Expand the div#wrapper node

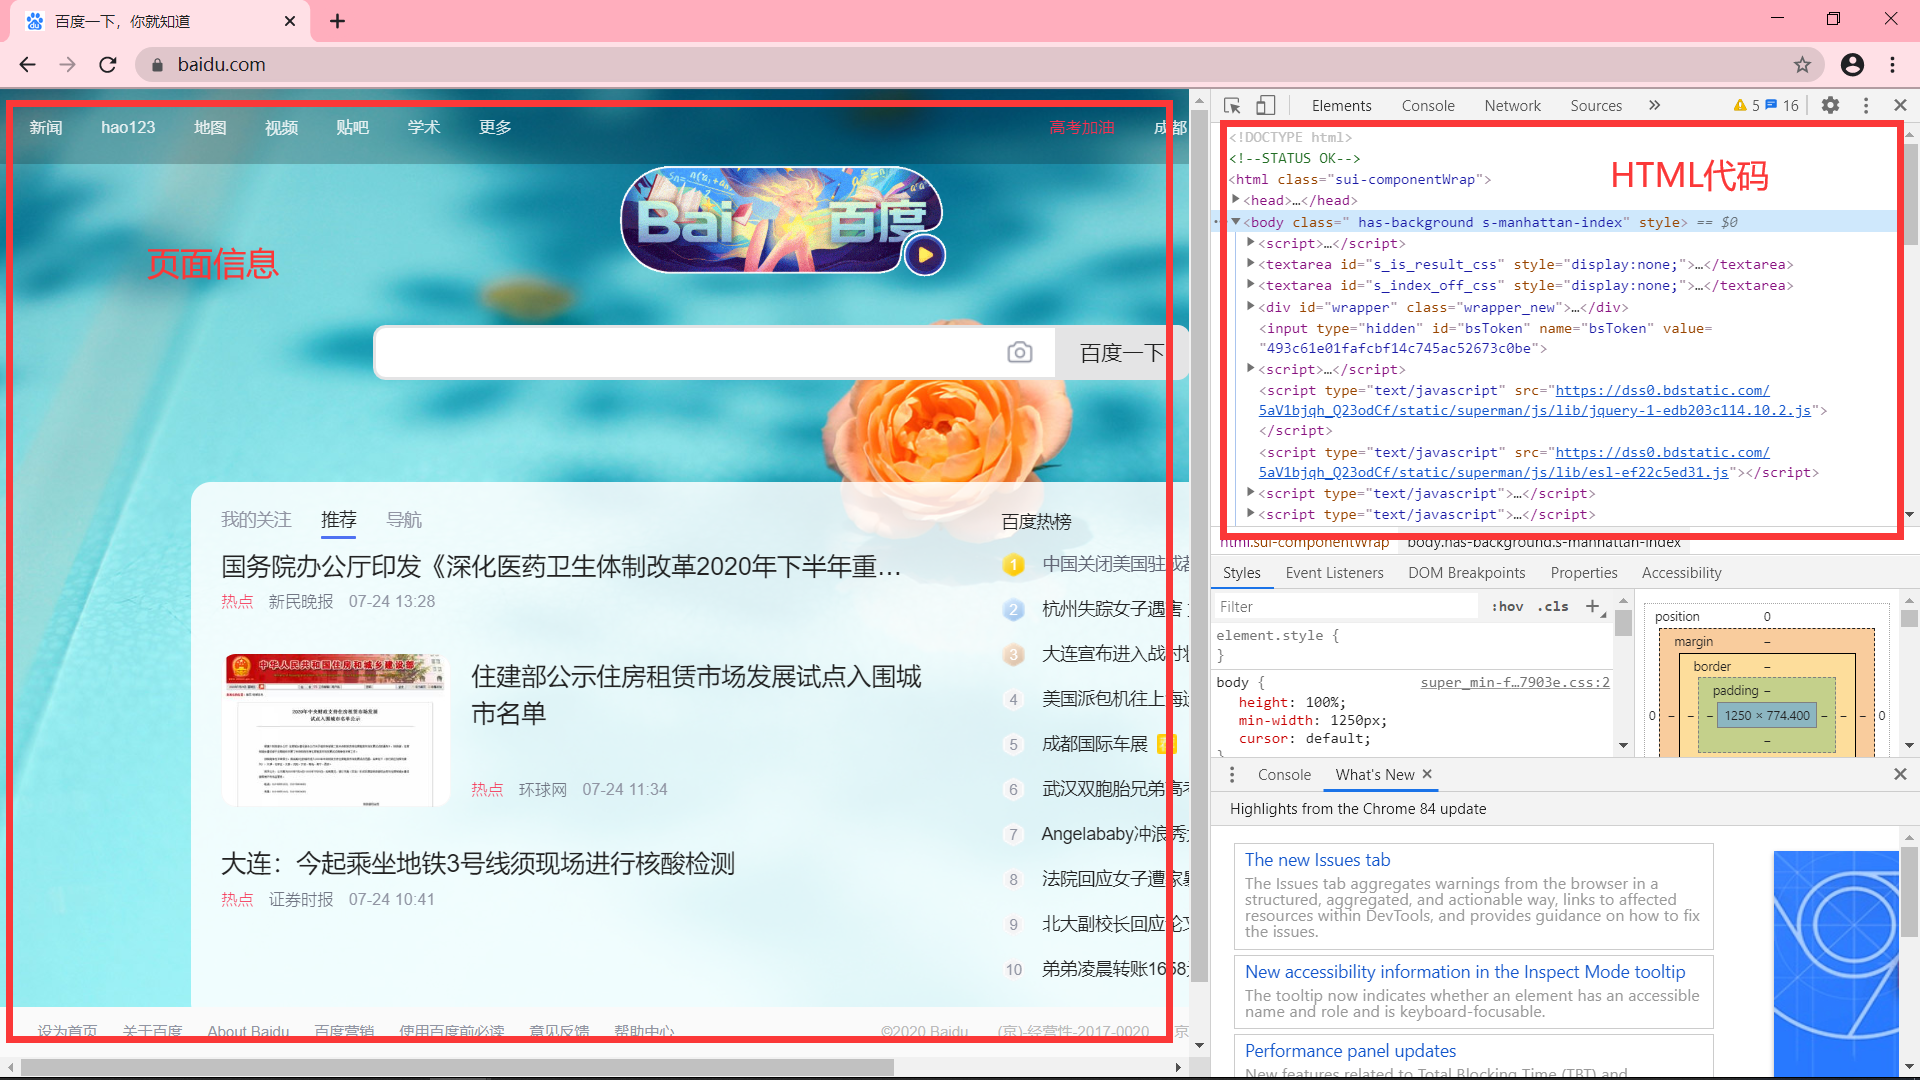pyautogui.click(x=1250, y=307)
